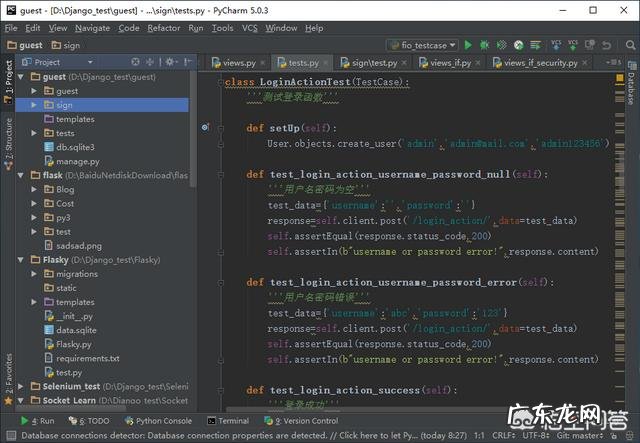The image size is (640, 443).
Task: Fold test_login_action_username_password_error method
Action: [x=221, y=283]
